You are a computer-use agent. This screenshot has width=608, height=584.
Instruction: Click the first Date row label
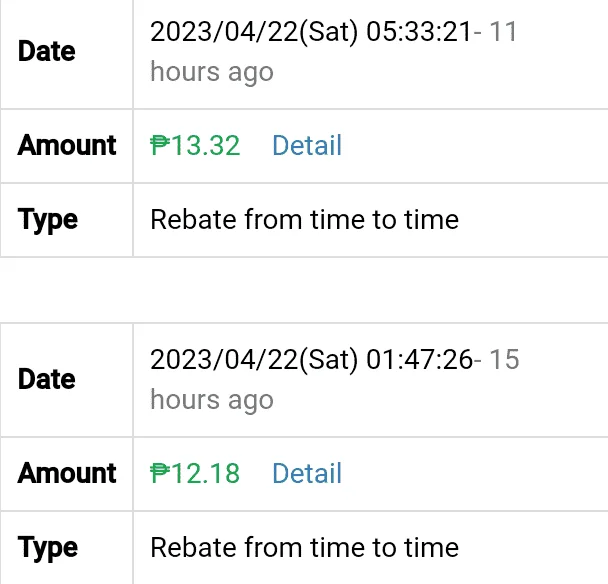47,52
